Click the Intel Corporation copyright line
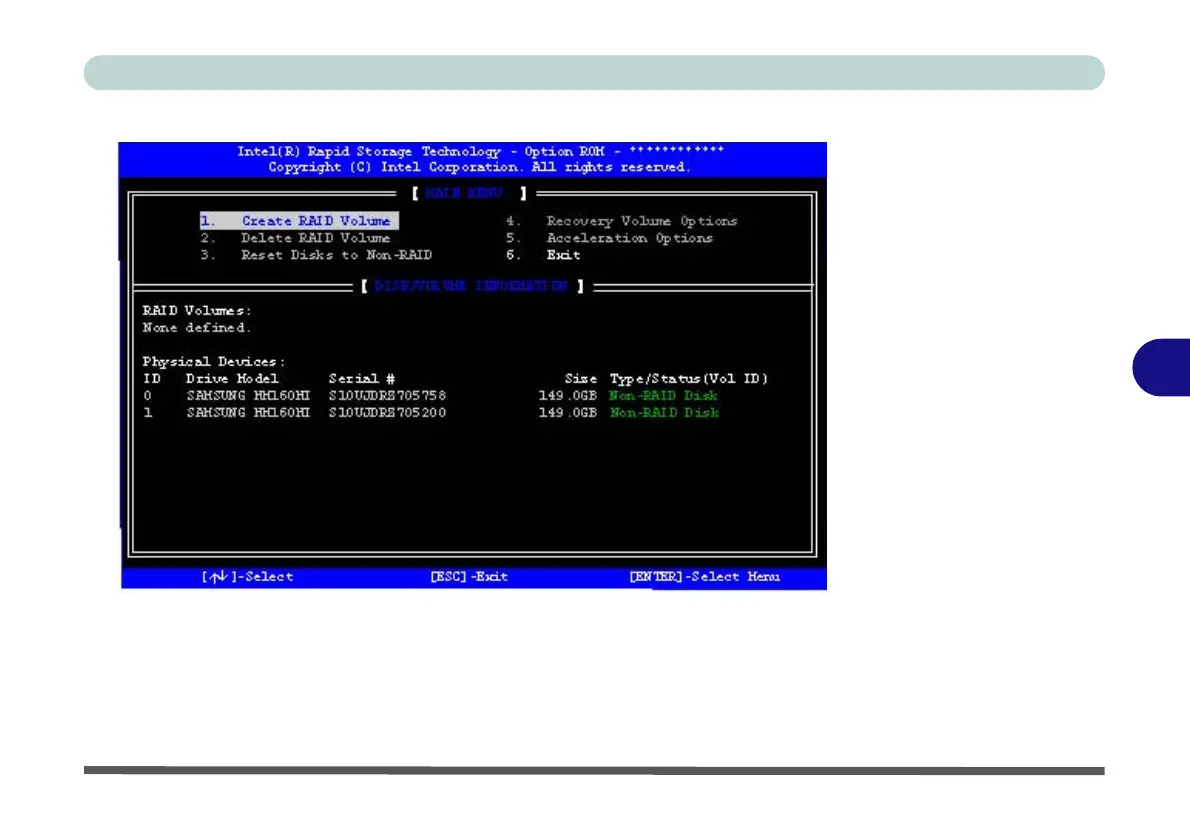 pos(480,167)
